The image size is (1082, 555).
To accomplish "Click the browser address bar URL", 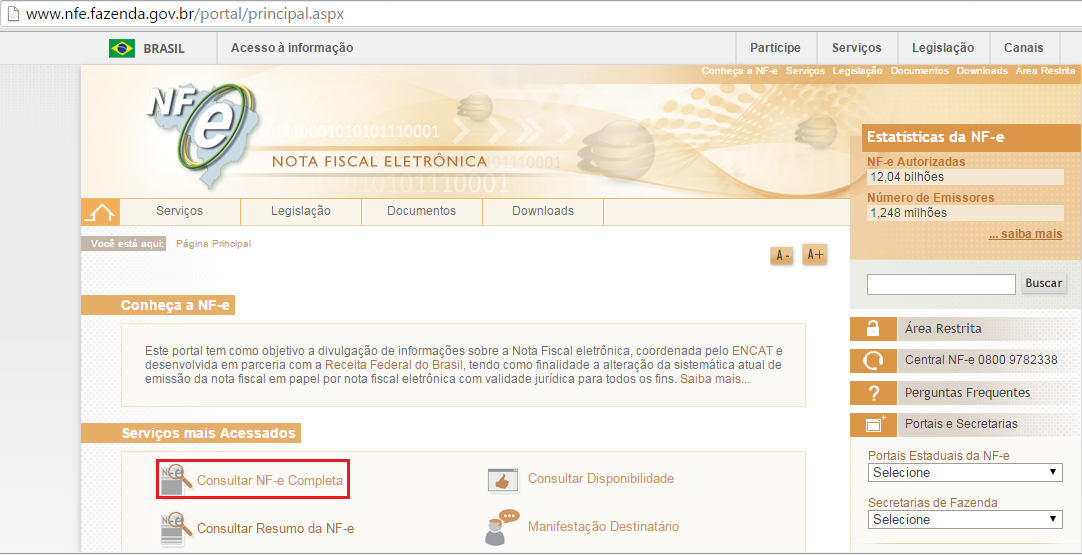I will (185, 14).
